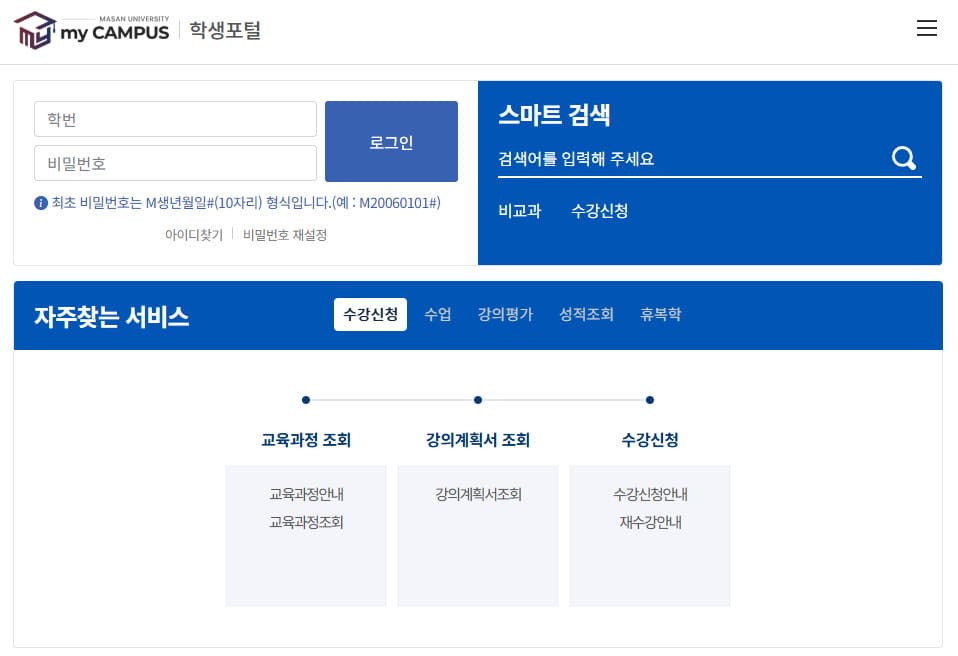Select the 강의계획서 조회 timeline dot
The height and width of the screenshot is (656, 958).
tap(477, 399)
